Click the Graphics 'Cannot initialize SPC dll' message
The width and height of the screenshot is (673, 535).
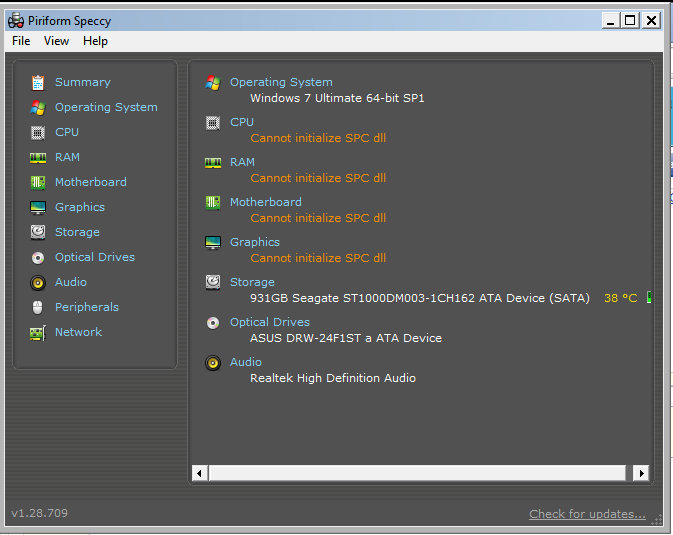(318, 258)
